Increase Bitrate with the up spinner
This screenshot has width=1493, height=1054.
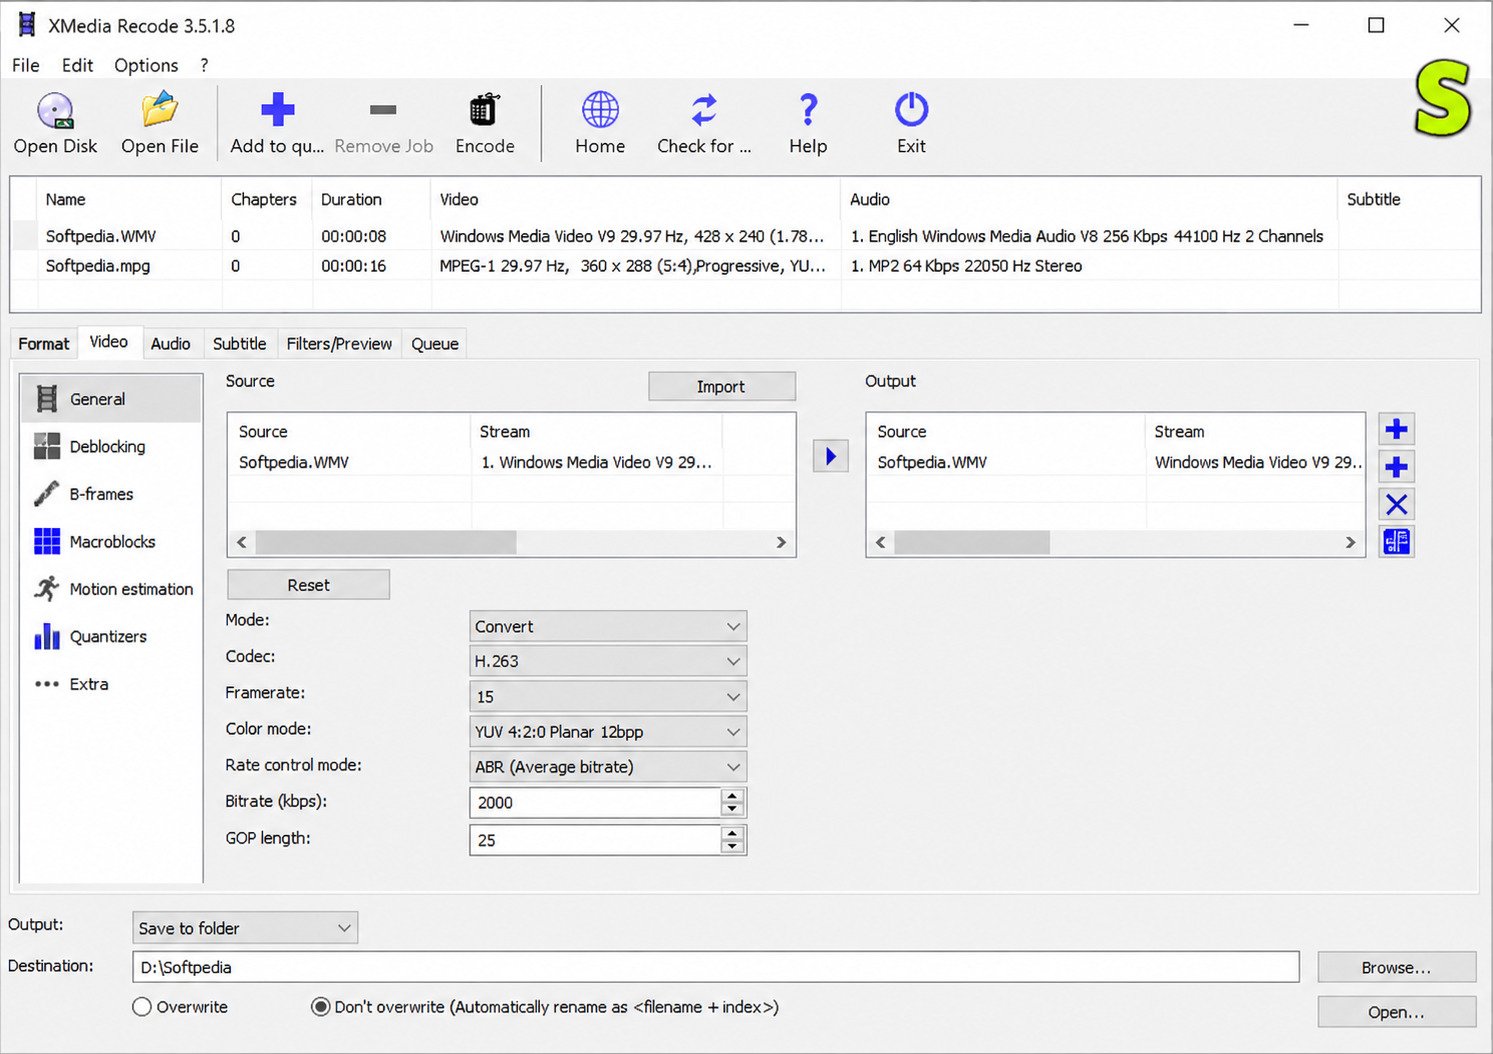coord(732,796)
